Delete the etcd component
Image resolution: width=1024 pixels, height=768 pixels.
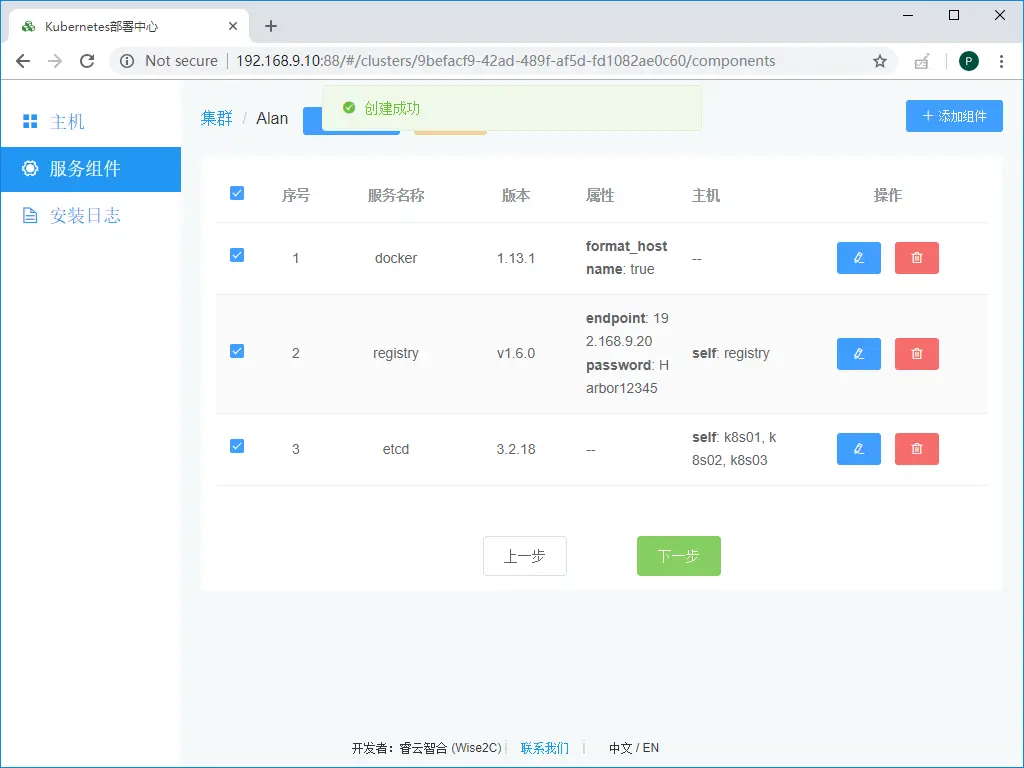[x=916, y=449]
